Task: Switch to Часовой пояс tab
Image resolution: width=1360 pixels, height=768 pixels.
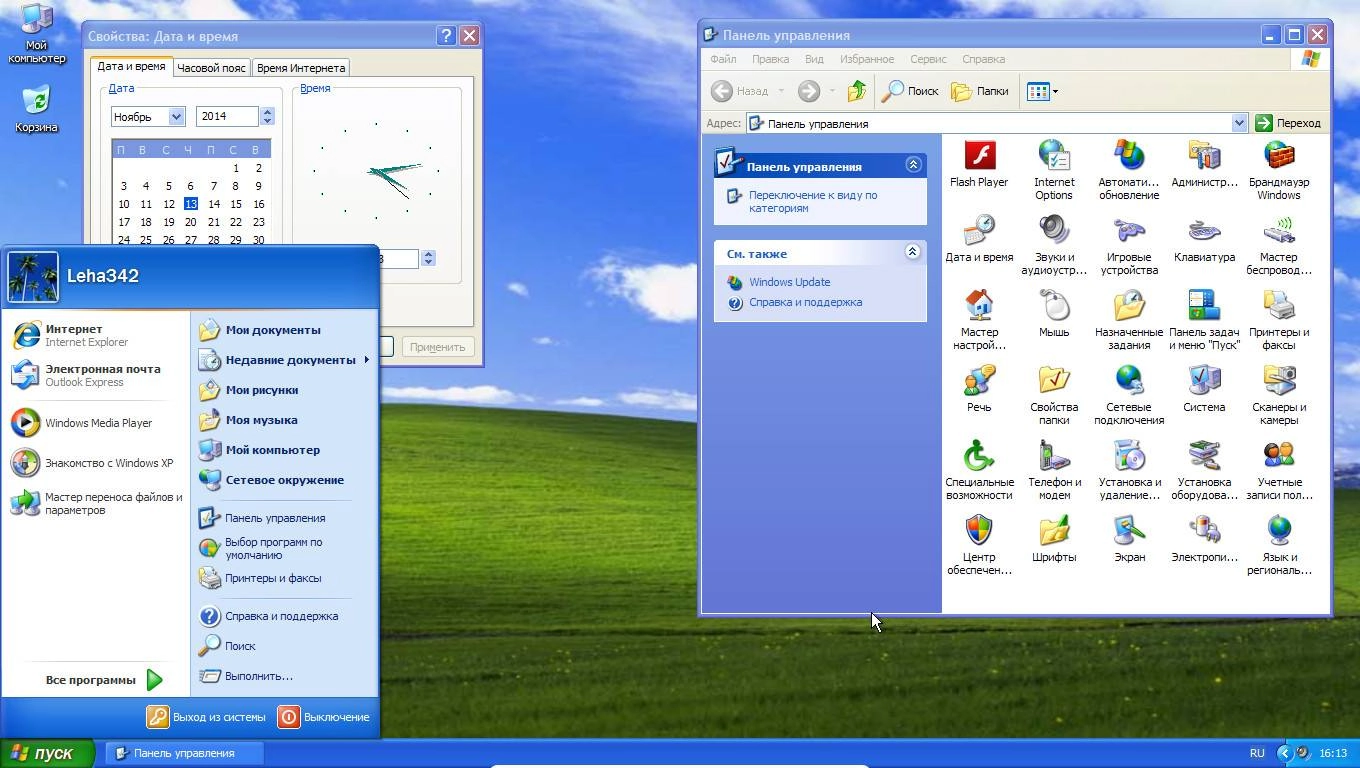Action: (x=211, y=68)
